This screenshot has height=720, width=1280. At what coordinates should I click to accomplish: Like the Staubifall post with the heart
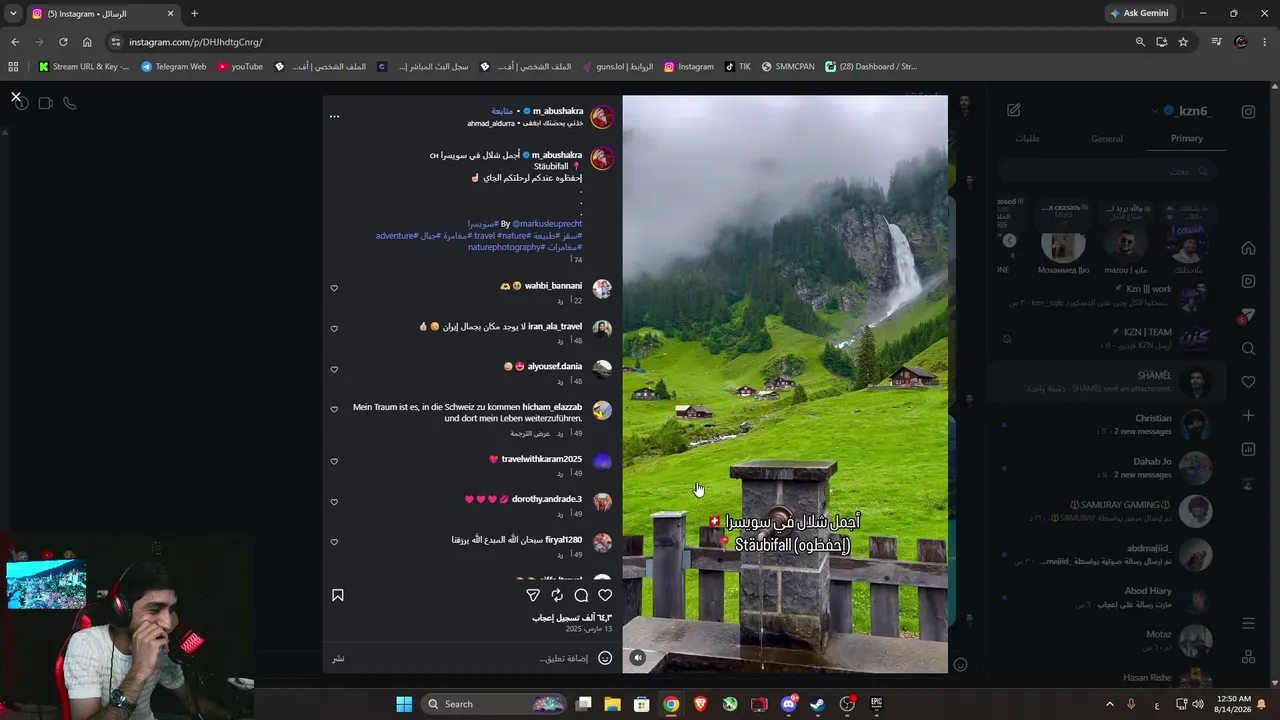[x=605, y=595]
